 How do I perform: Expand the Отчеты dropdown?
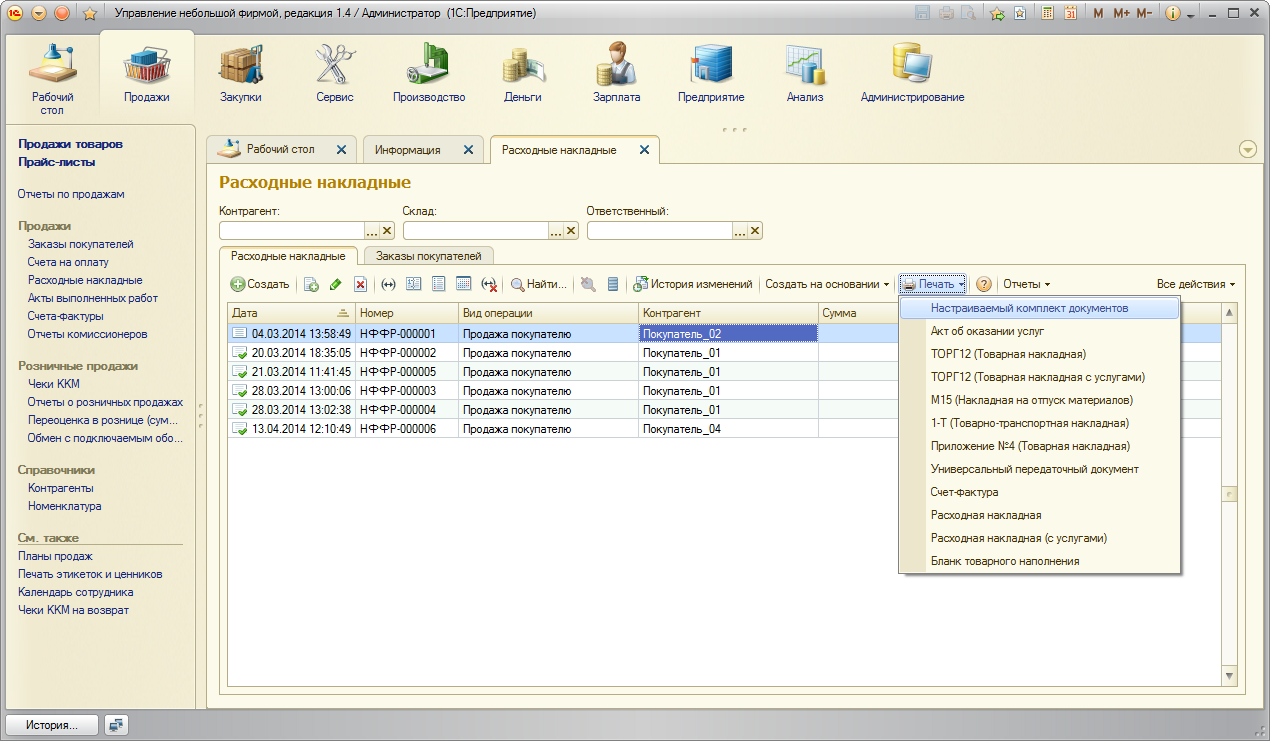point(1026,285)
